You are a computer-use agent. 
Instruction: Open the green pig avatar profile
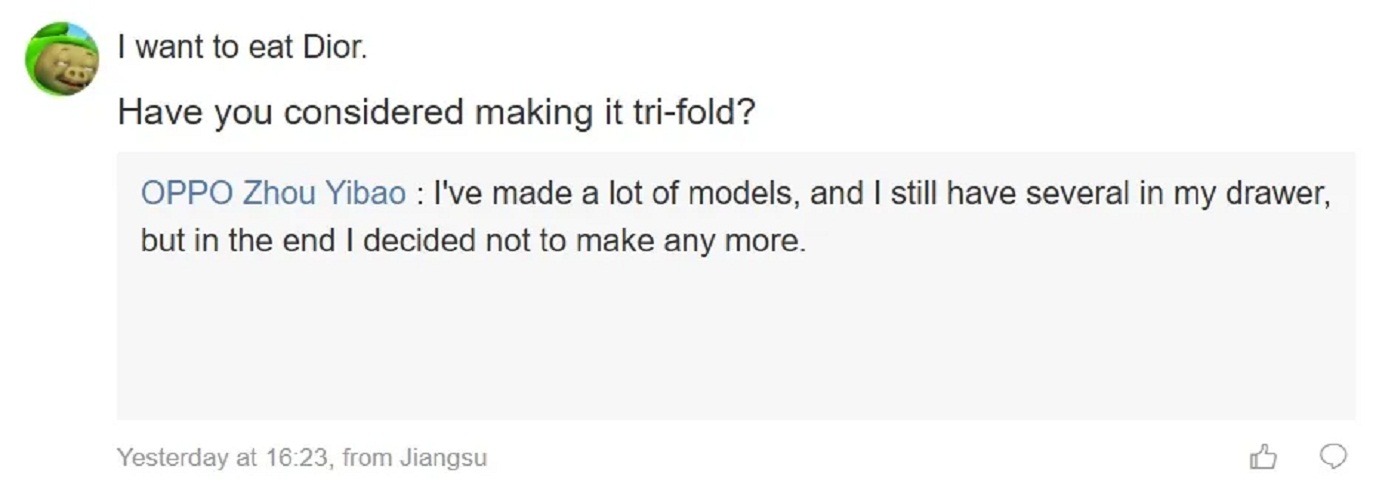point(62,60)
